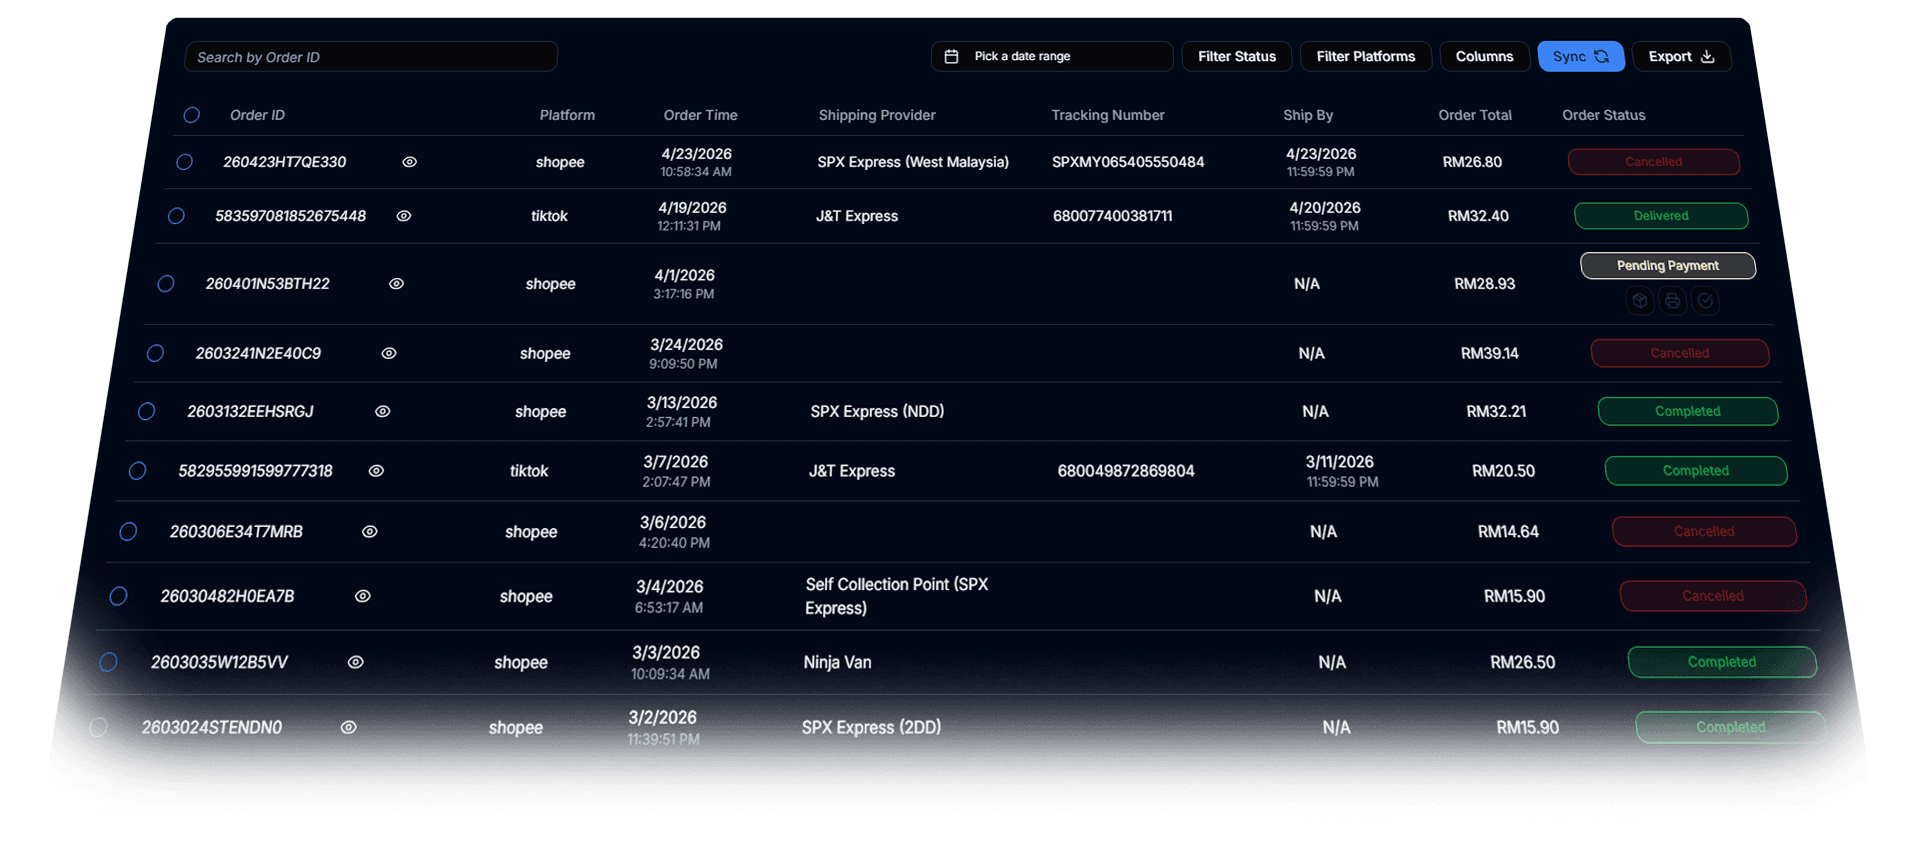Export the orders list
The height and width of the screenshot is (849, 1920).
(x=1681, y=56)
